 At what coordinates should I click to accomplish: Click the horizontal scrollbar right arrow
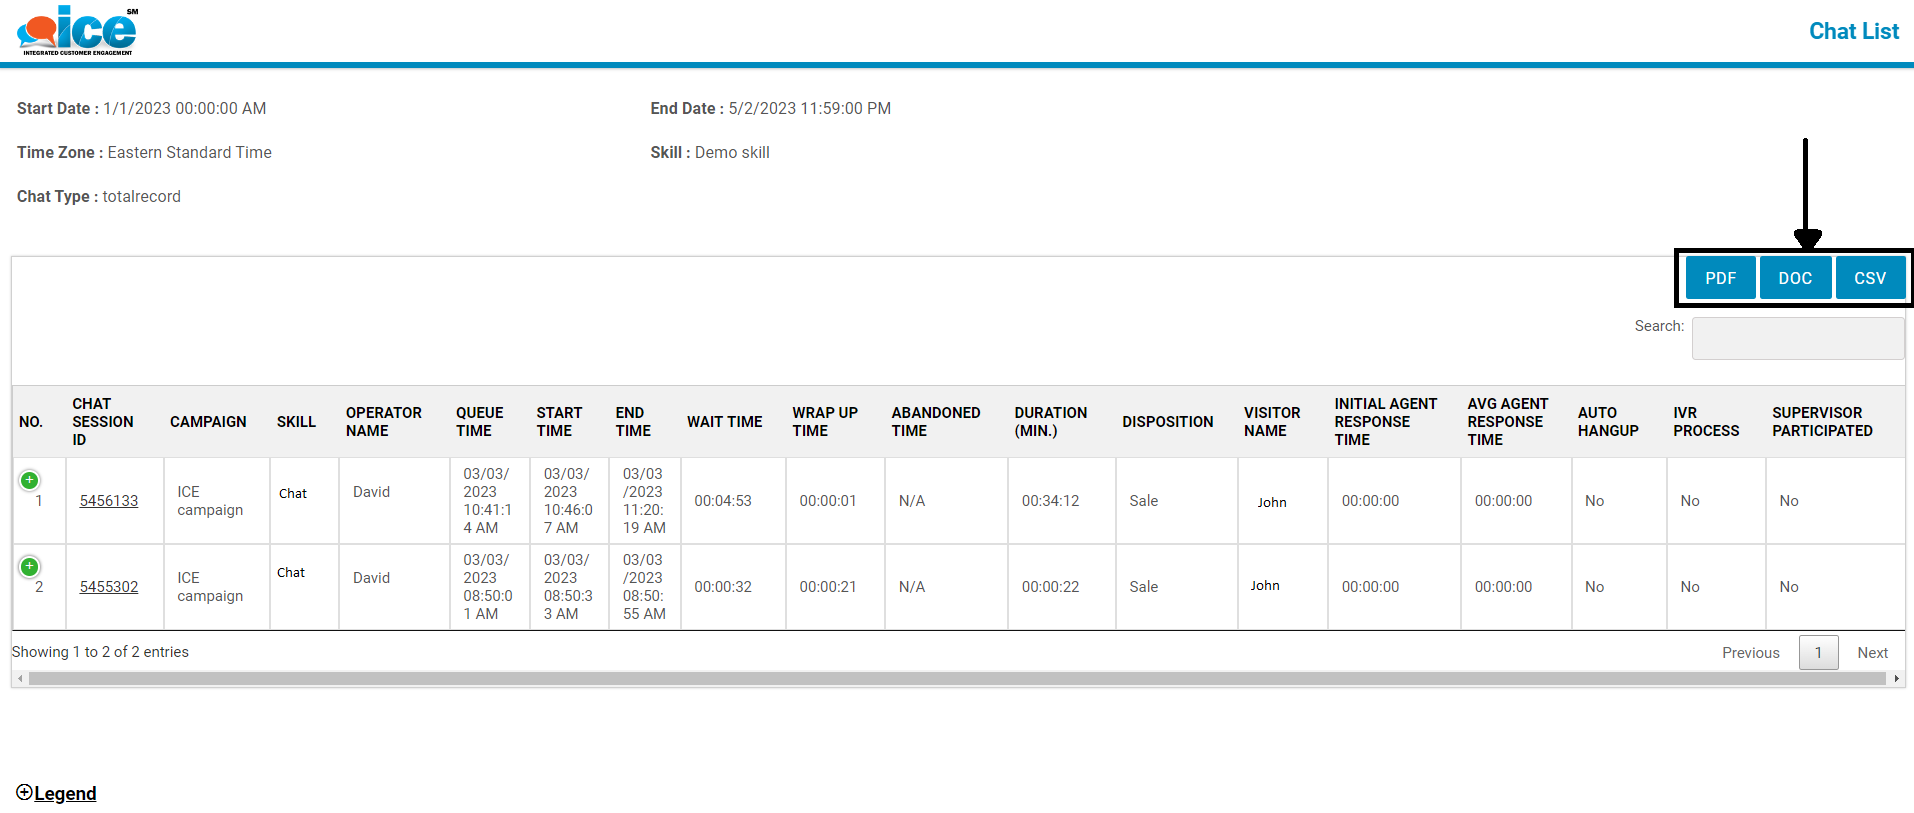coord(1896,679)
